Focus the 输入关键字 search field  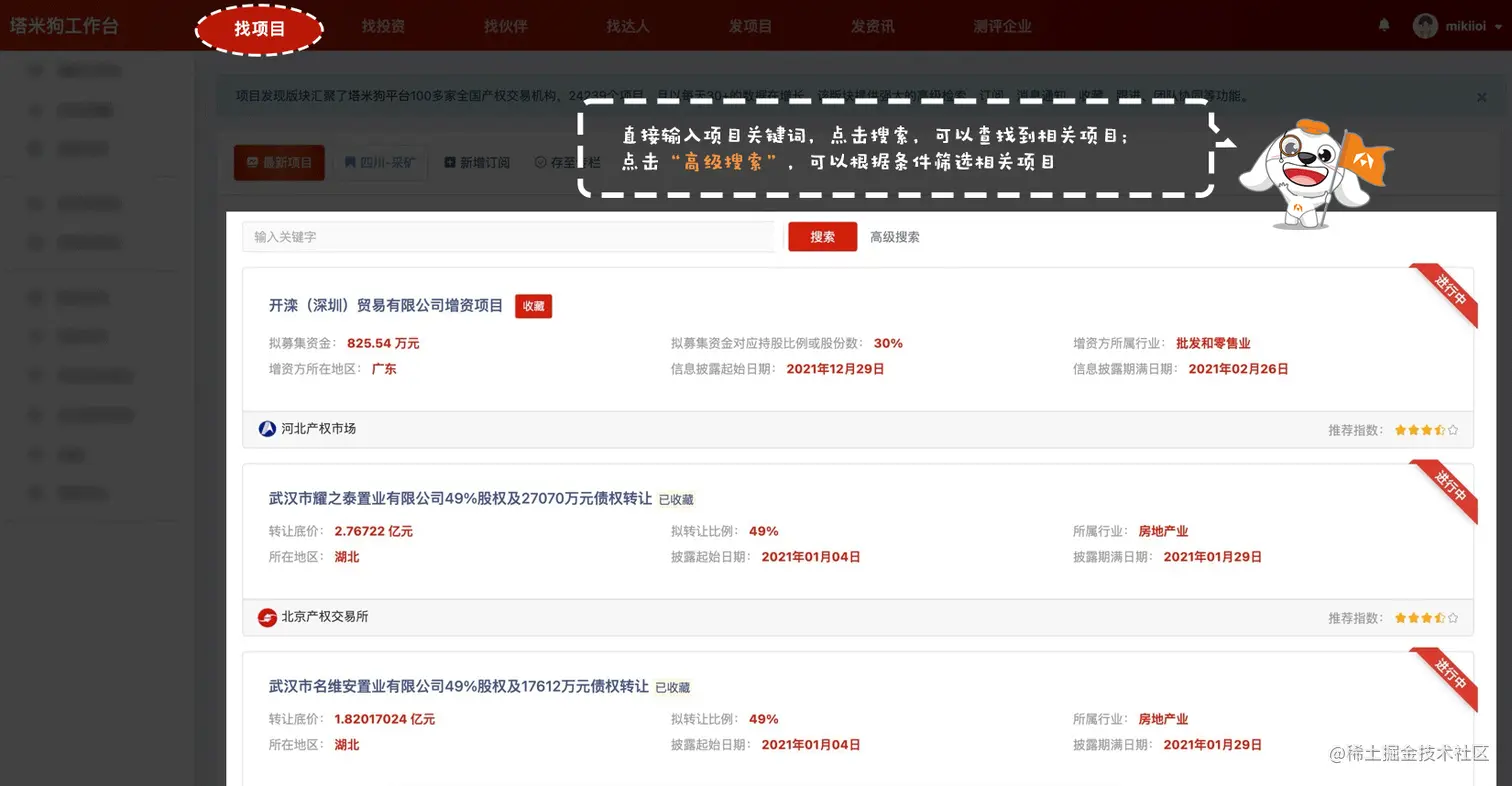tap(508, 237)
